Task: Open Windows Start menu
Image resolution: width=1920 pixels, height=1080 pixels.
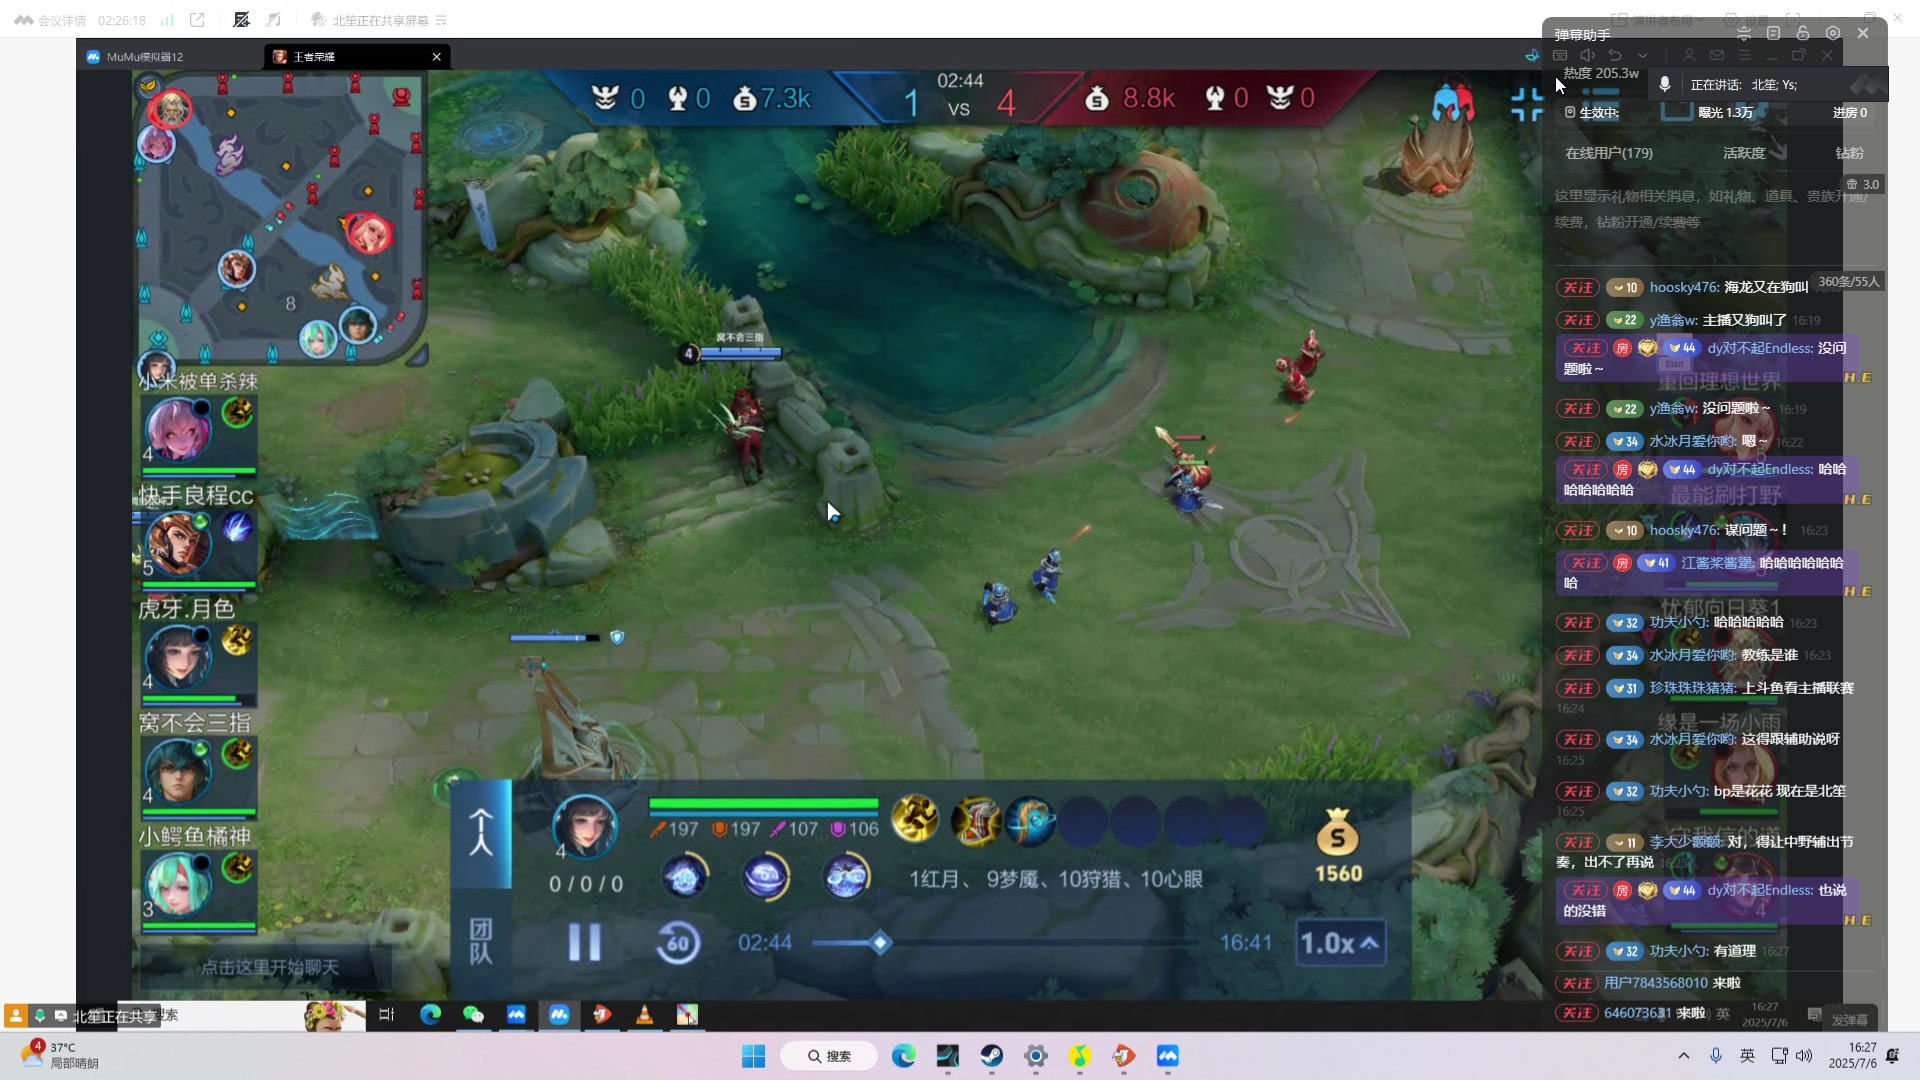Action: (753, 1056)
